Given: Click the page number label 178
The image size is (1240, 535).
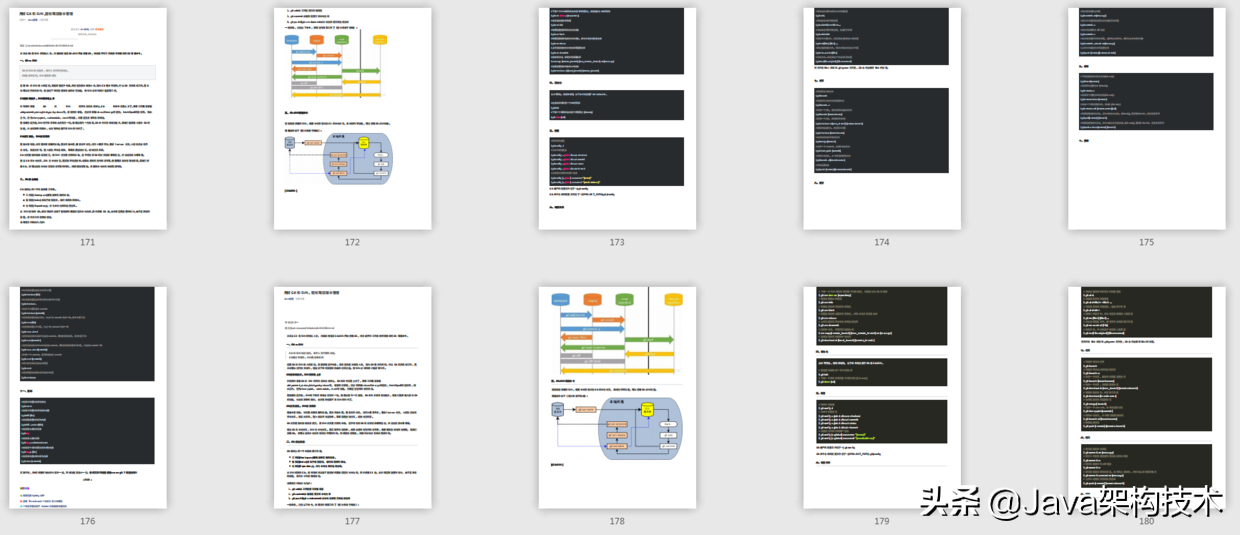Looking at the screenshot, I should pyautogui.click(x=617, y=521).
